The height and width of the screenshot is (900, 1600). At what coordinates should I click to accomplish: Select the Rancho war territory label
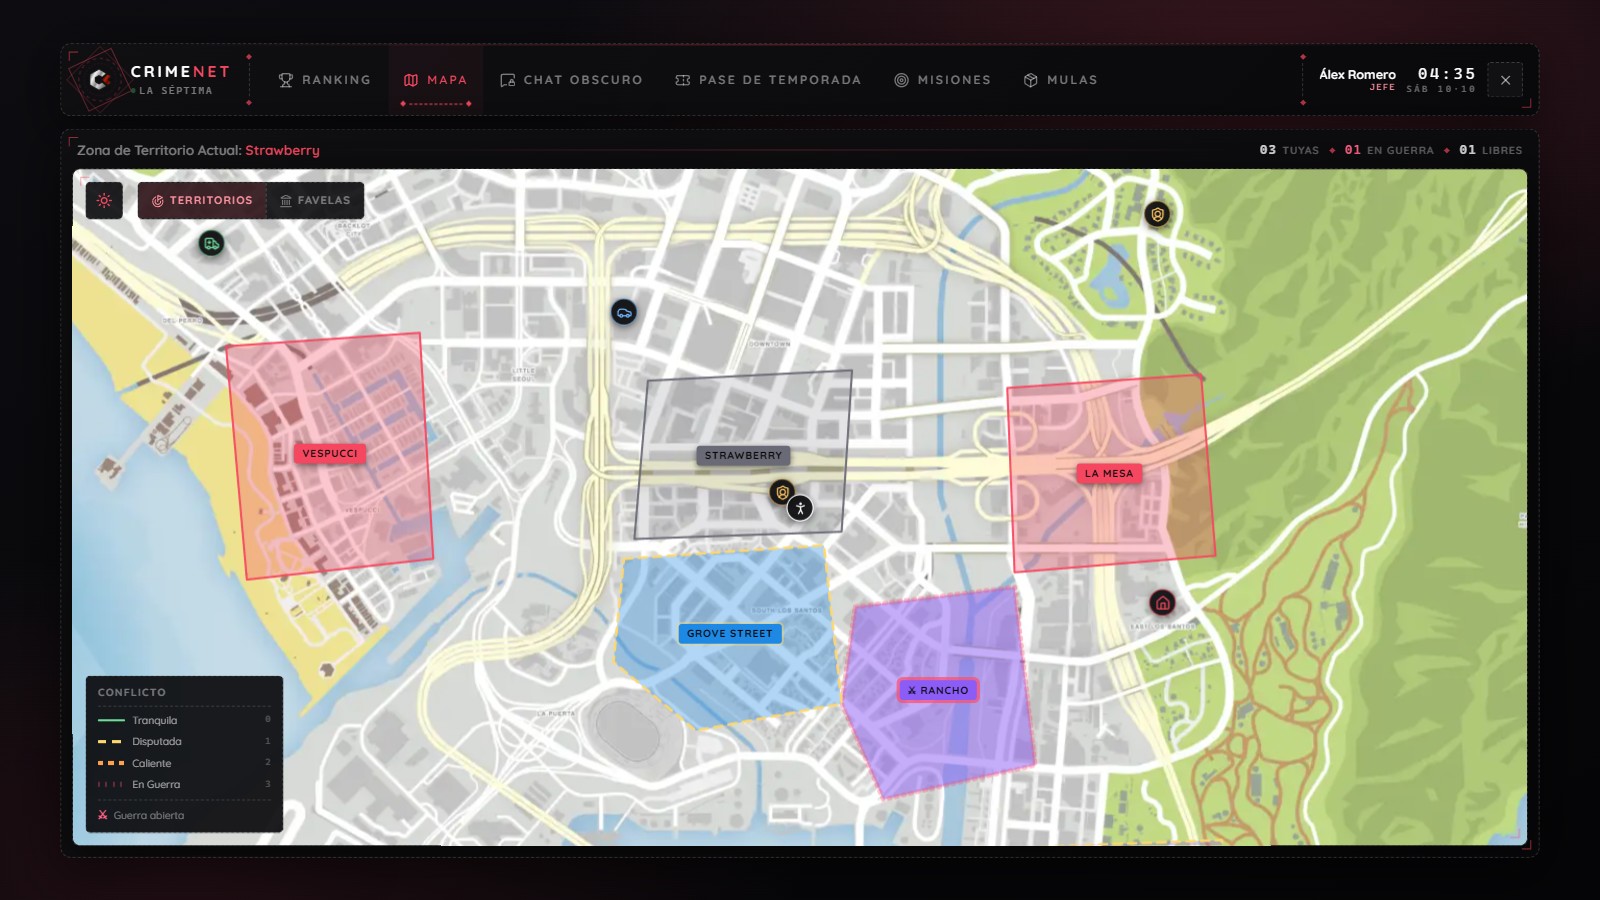(938, 690)
